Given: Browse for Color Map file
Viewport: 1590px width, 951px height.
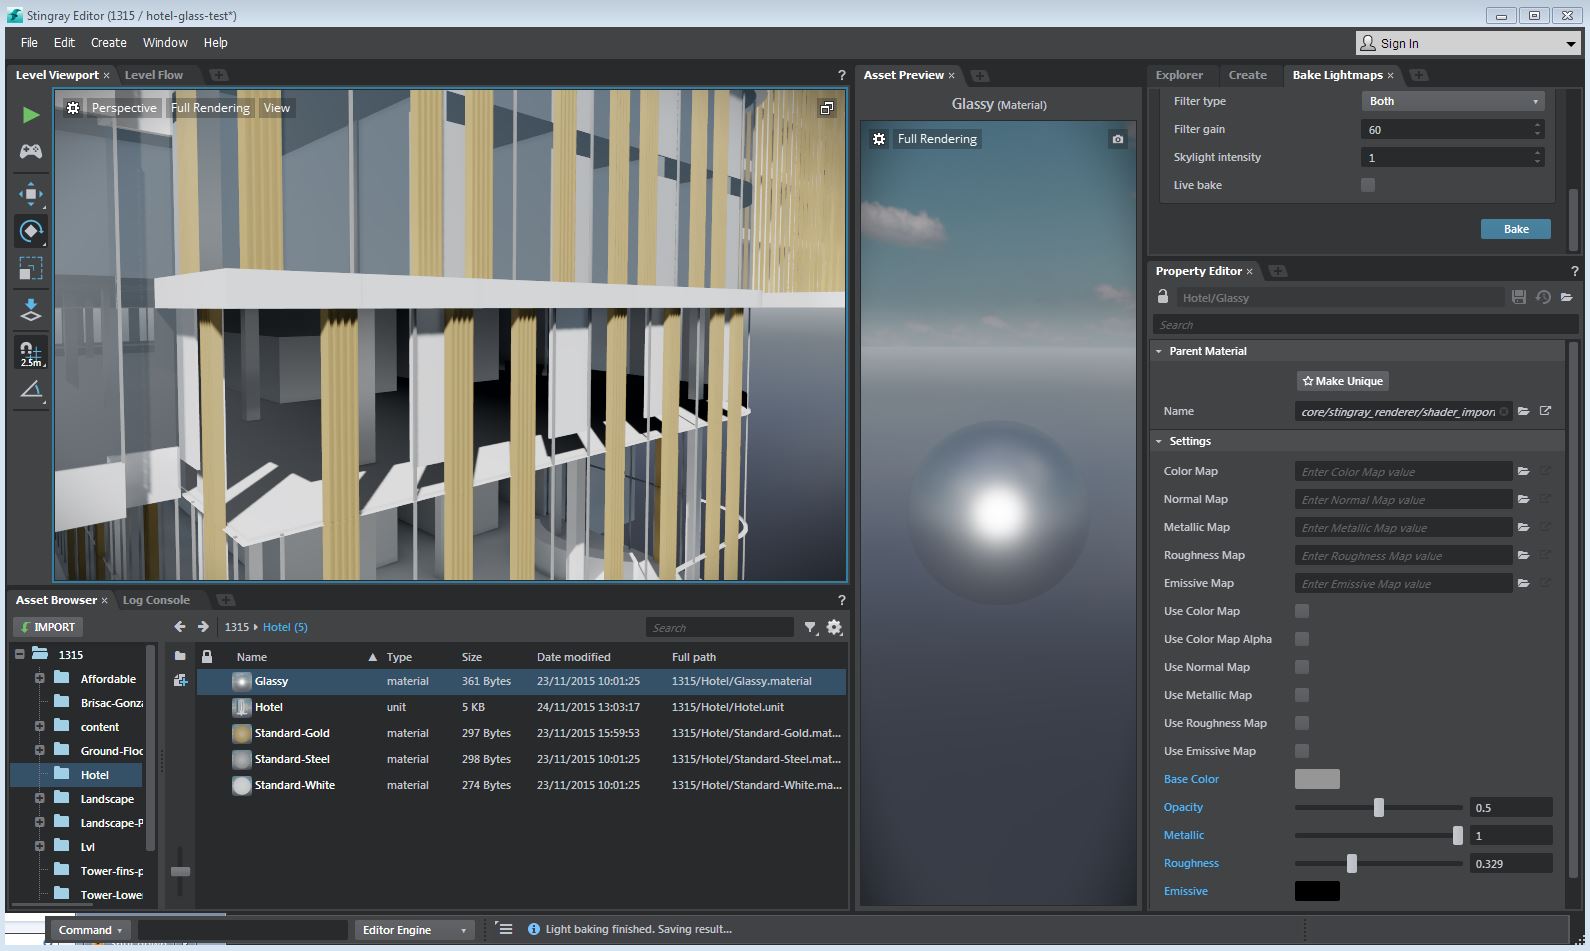Looking at the screenshot, I should click(x=1523, y=471).
